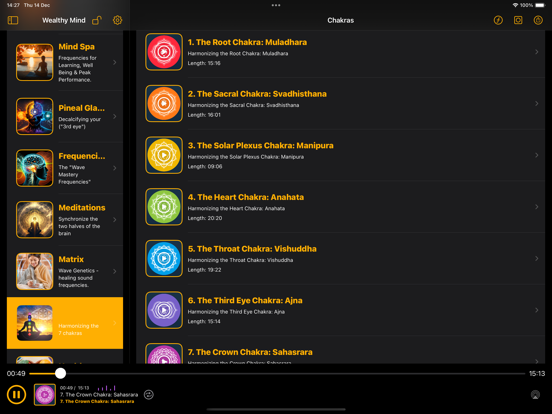This screenshot has width=552, height=414.
Task: Play the Root Chakra red icon
Action: click(164, 52)
